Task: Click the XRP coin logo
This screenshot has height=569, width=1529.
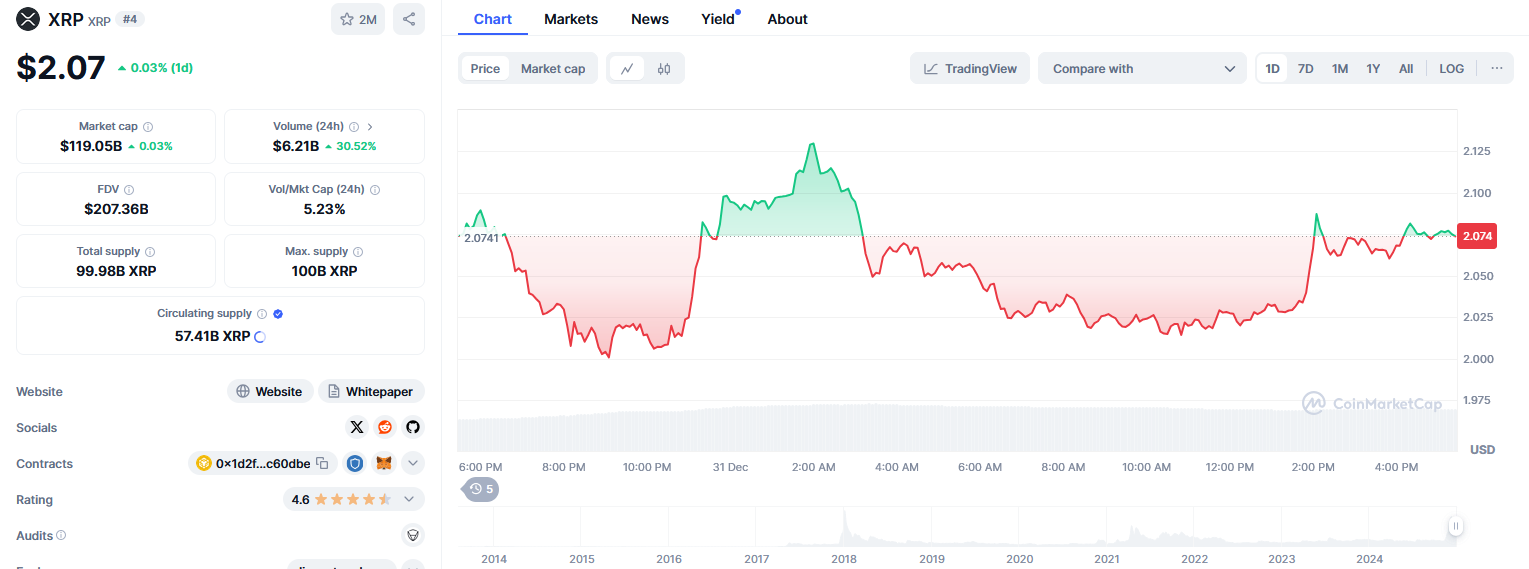Action: [28, 19]
